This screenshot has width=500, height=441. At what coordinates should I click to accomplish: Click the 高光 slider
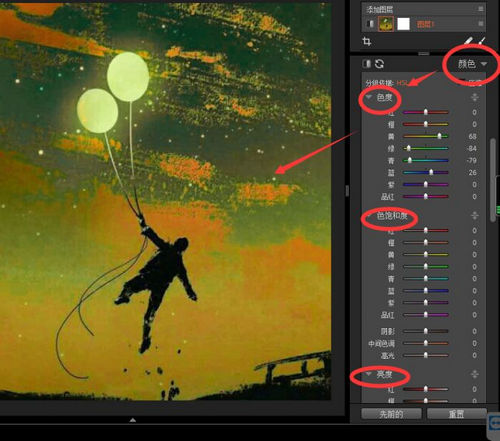[426, 355]
